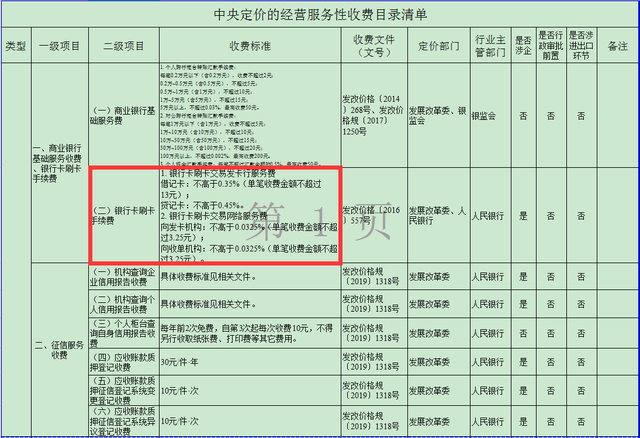This screenshot has width=640, height=438.
Task: Select the 是否涉企 column header
Action: tap(523, 45)
